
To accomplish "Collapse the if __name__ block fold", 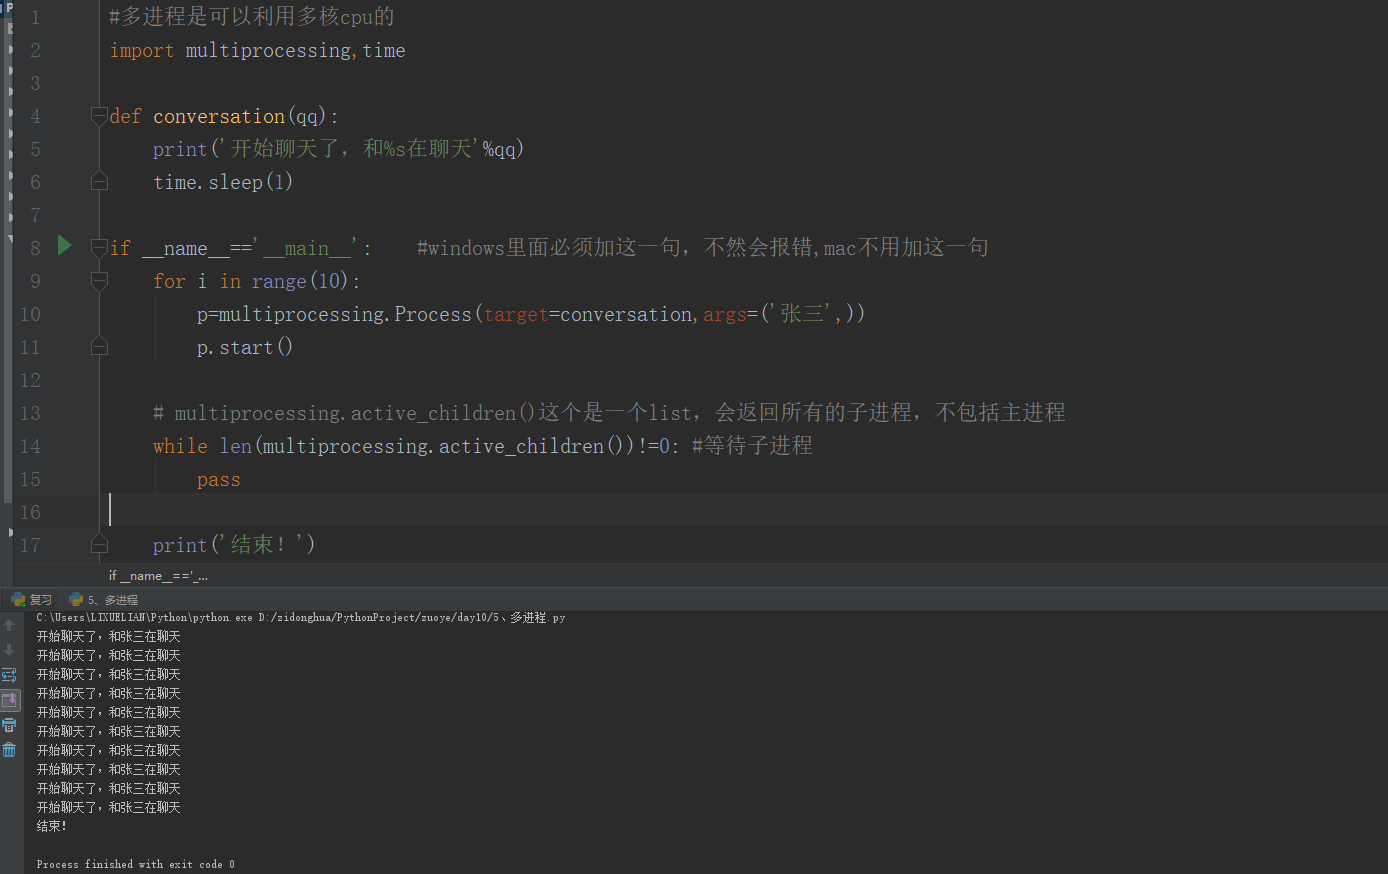I will coord(99,247).
